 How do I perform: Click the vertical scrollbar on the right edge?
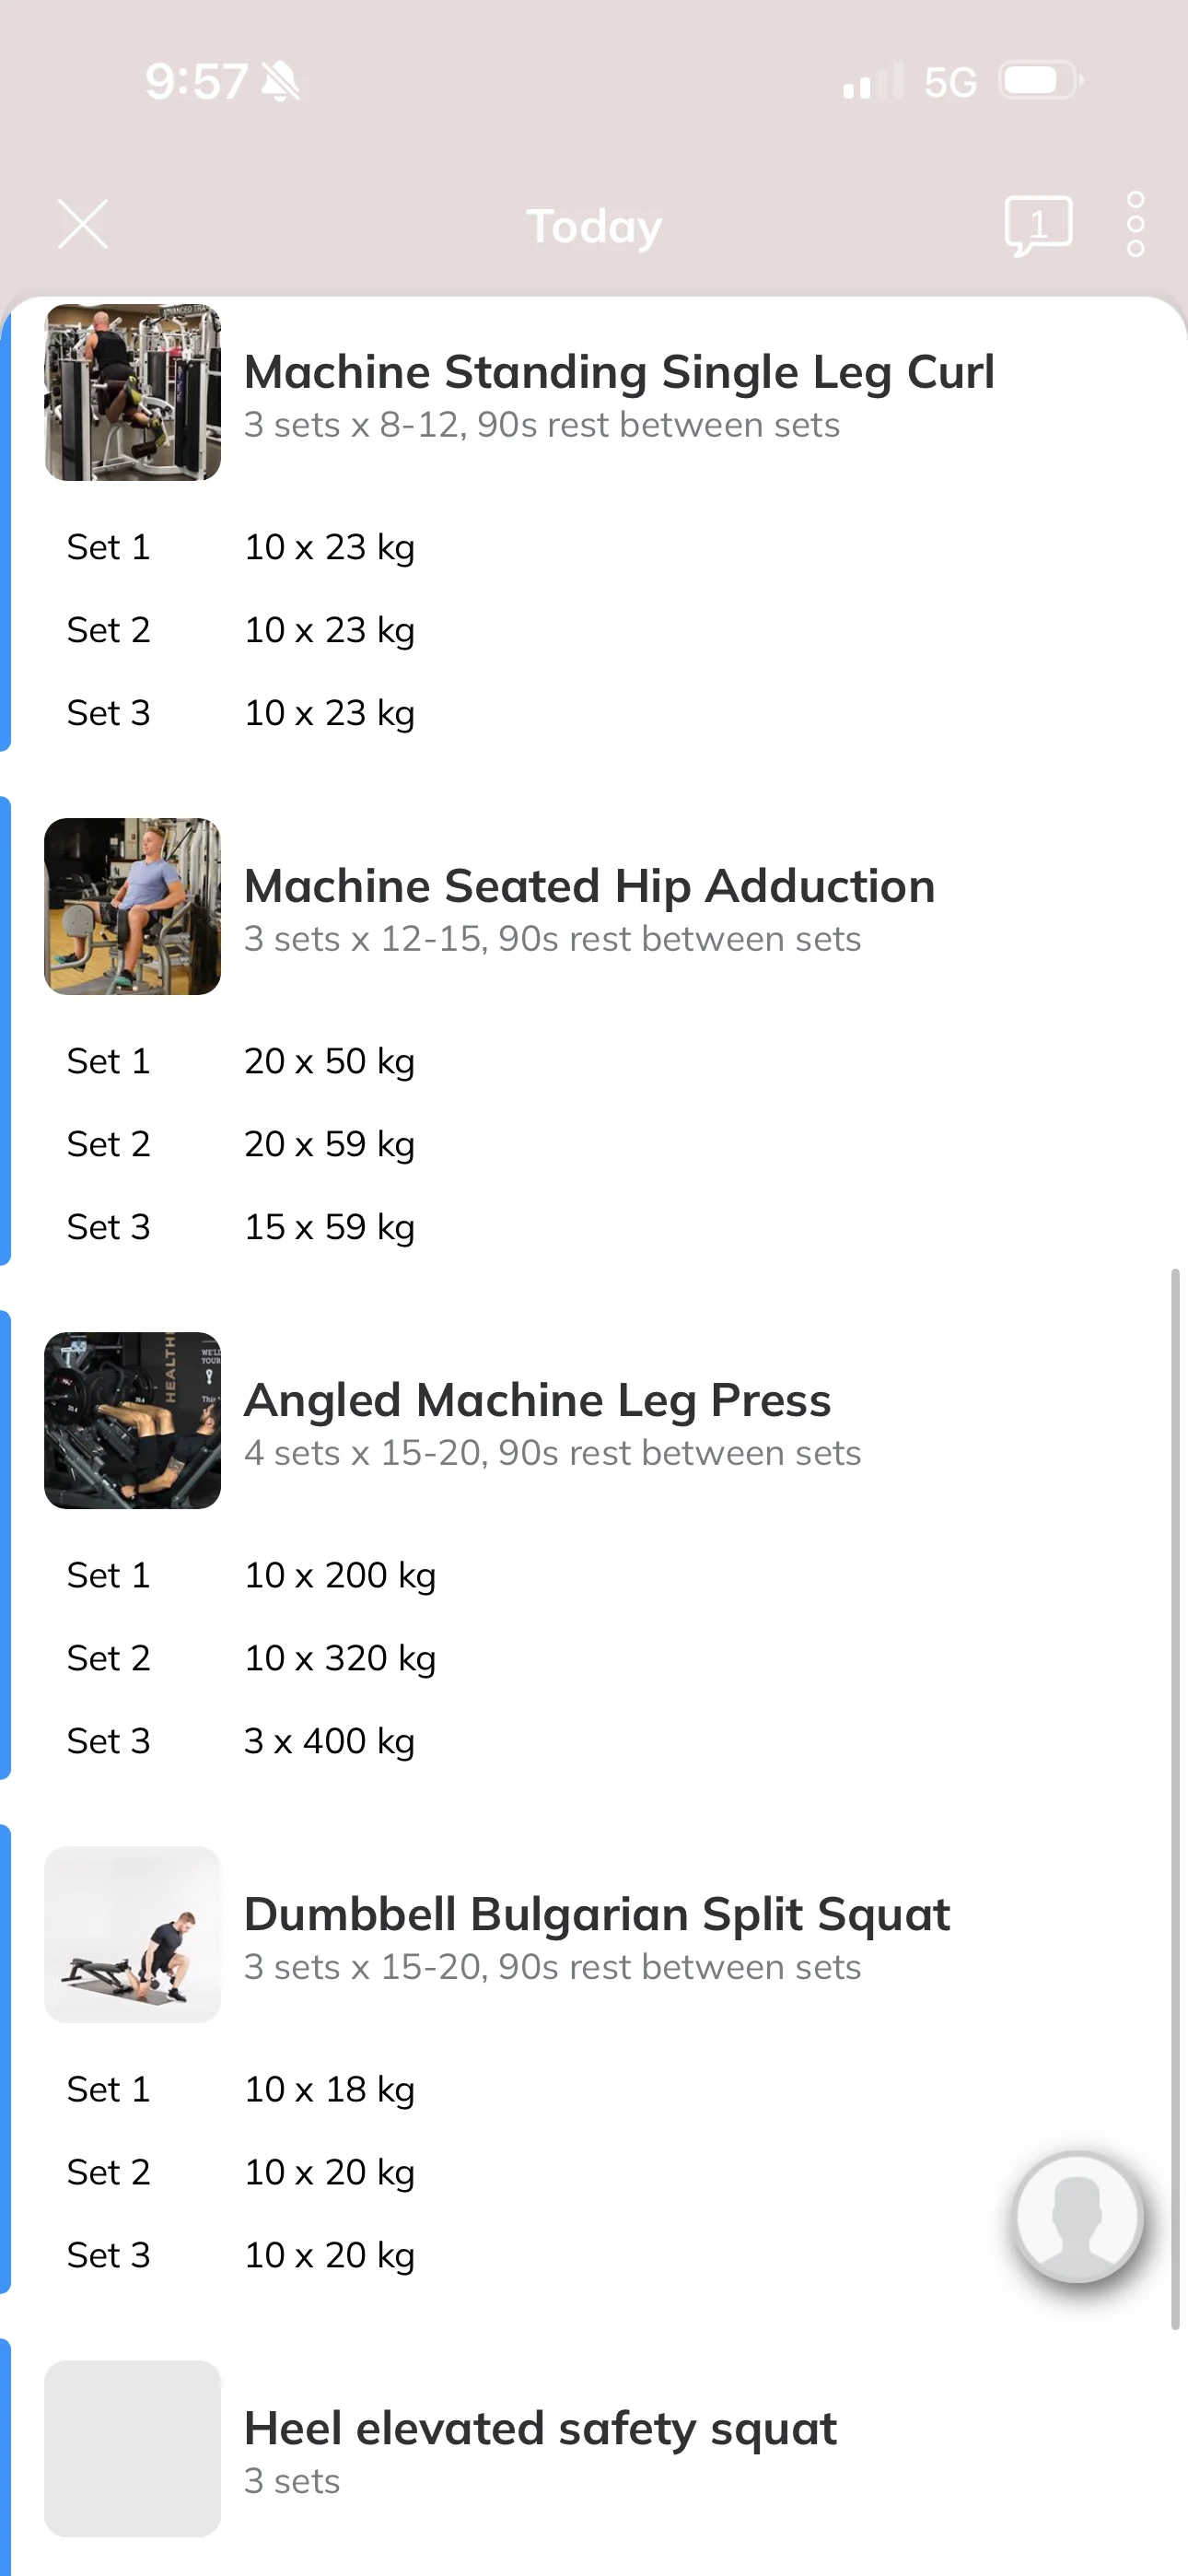coord(1175,1798)
